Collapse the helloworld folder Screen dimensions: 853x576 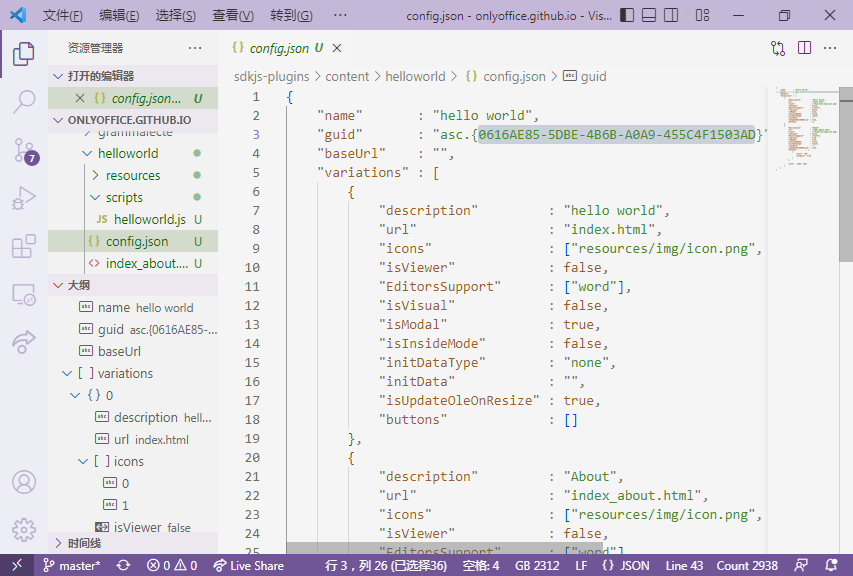point(87,154)
